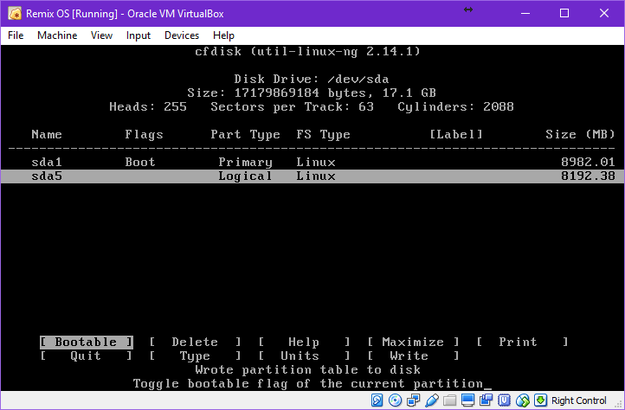Click the Right Control host key label
This screenshot has width=625, height=410.
[579, 400]
